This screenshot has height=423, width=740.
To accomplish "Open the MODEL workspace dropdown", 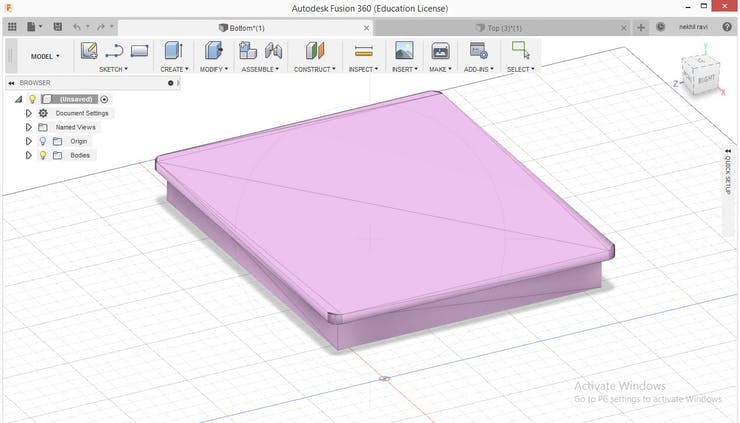I will (x=45, y=56).
